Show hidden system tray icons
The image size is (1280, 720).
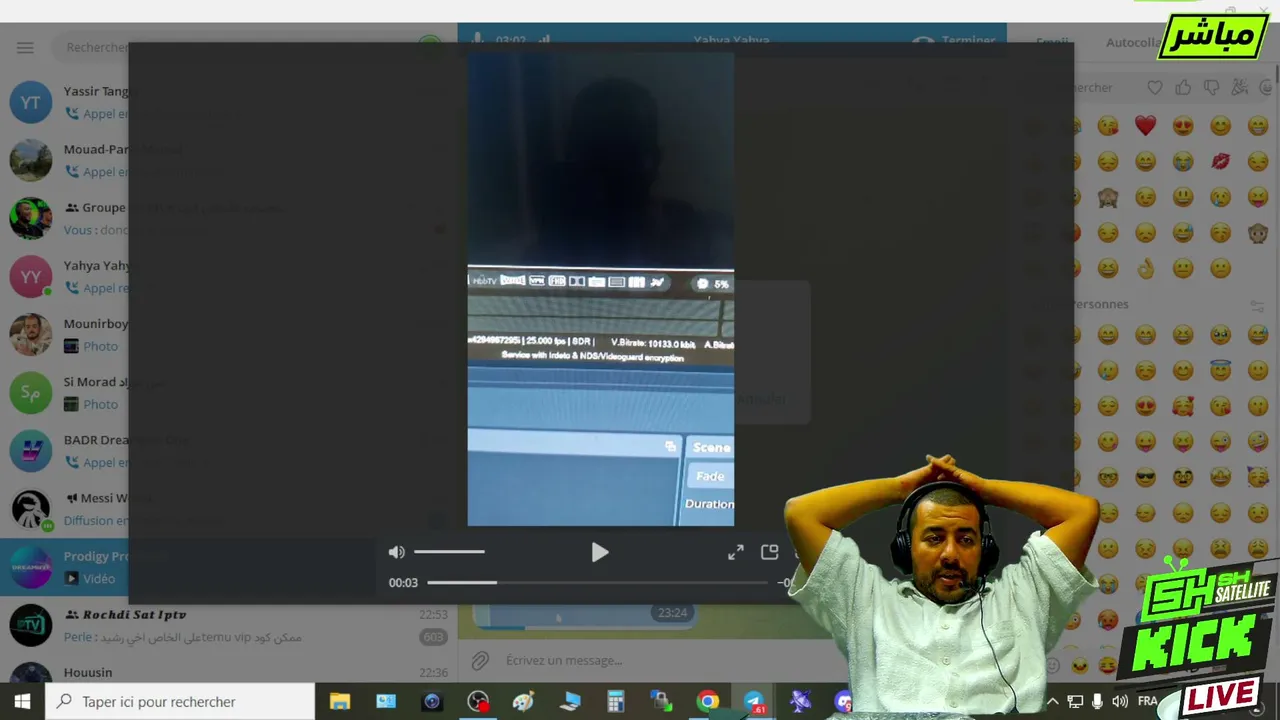point(1052,701)
